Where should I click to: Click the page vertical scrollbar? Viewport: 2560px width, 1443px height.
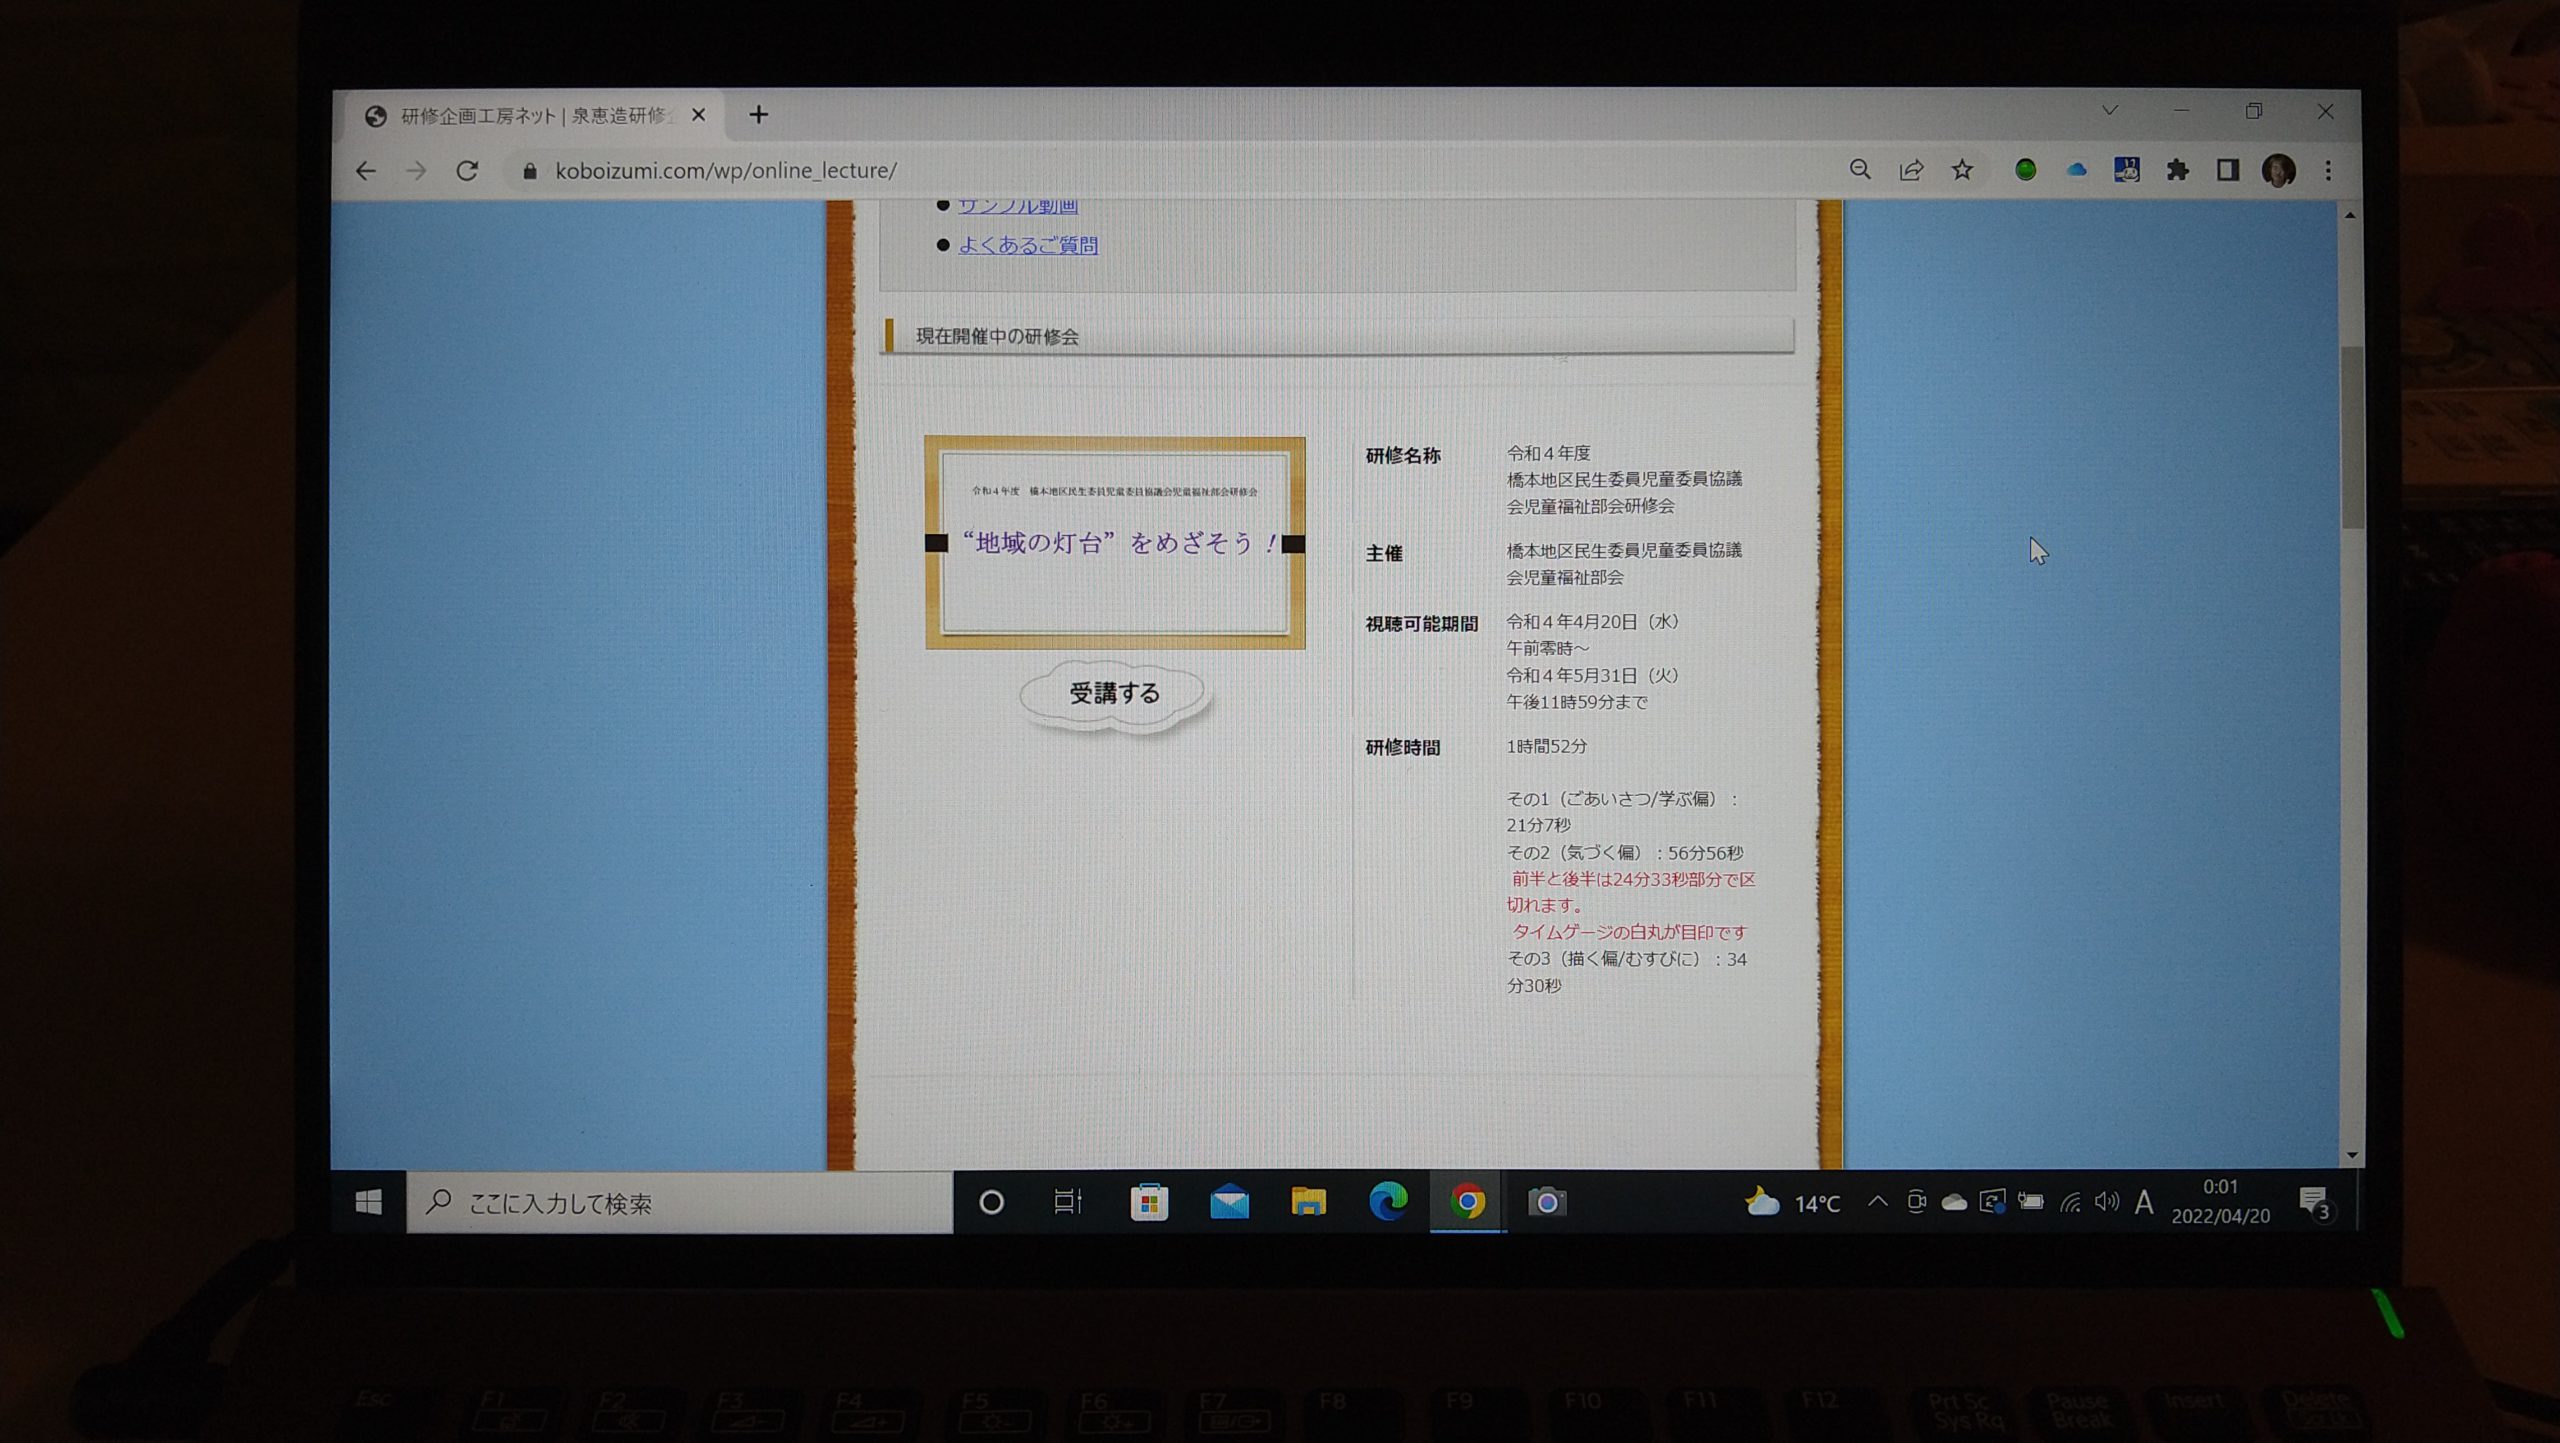tap(2350, 438)
